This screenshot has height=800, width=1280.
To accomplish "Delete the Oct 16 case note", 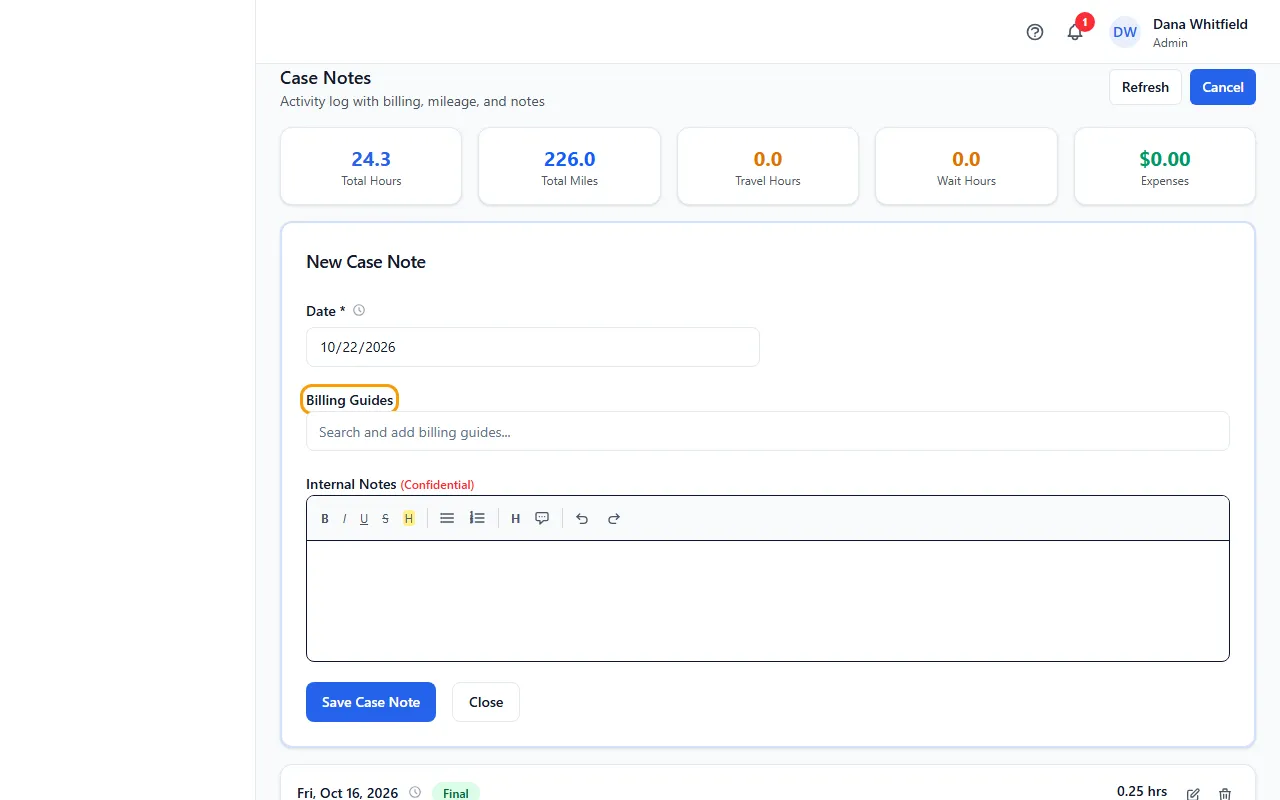I will coord(1225,794).
